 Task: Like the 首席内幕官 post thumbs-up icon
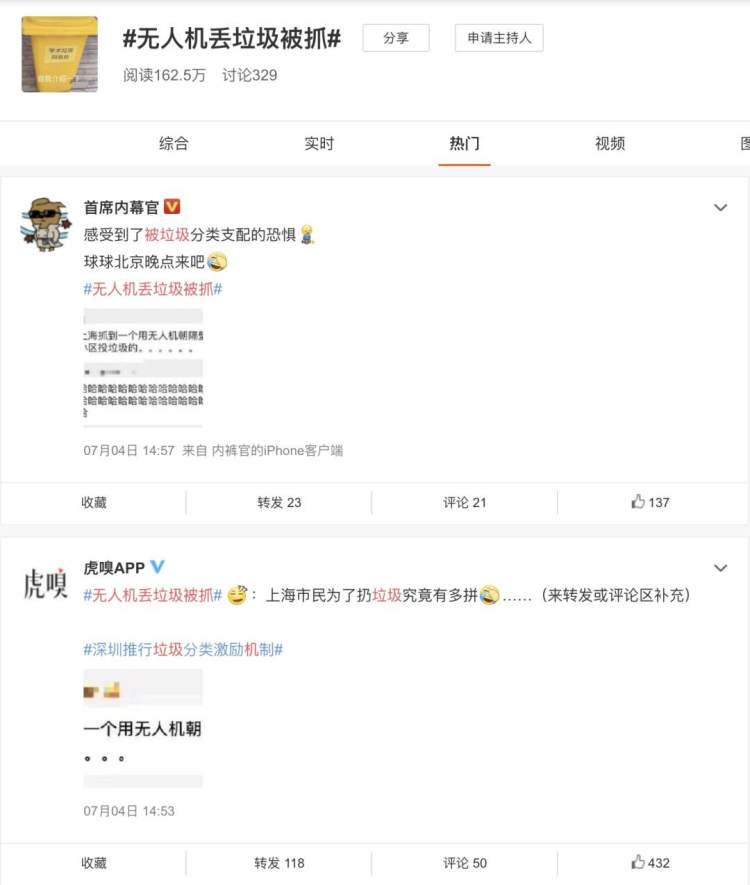click(638, 501)
